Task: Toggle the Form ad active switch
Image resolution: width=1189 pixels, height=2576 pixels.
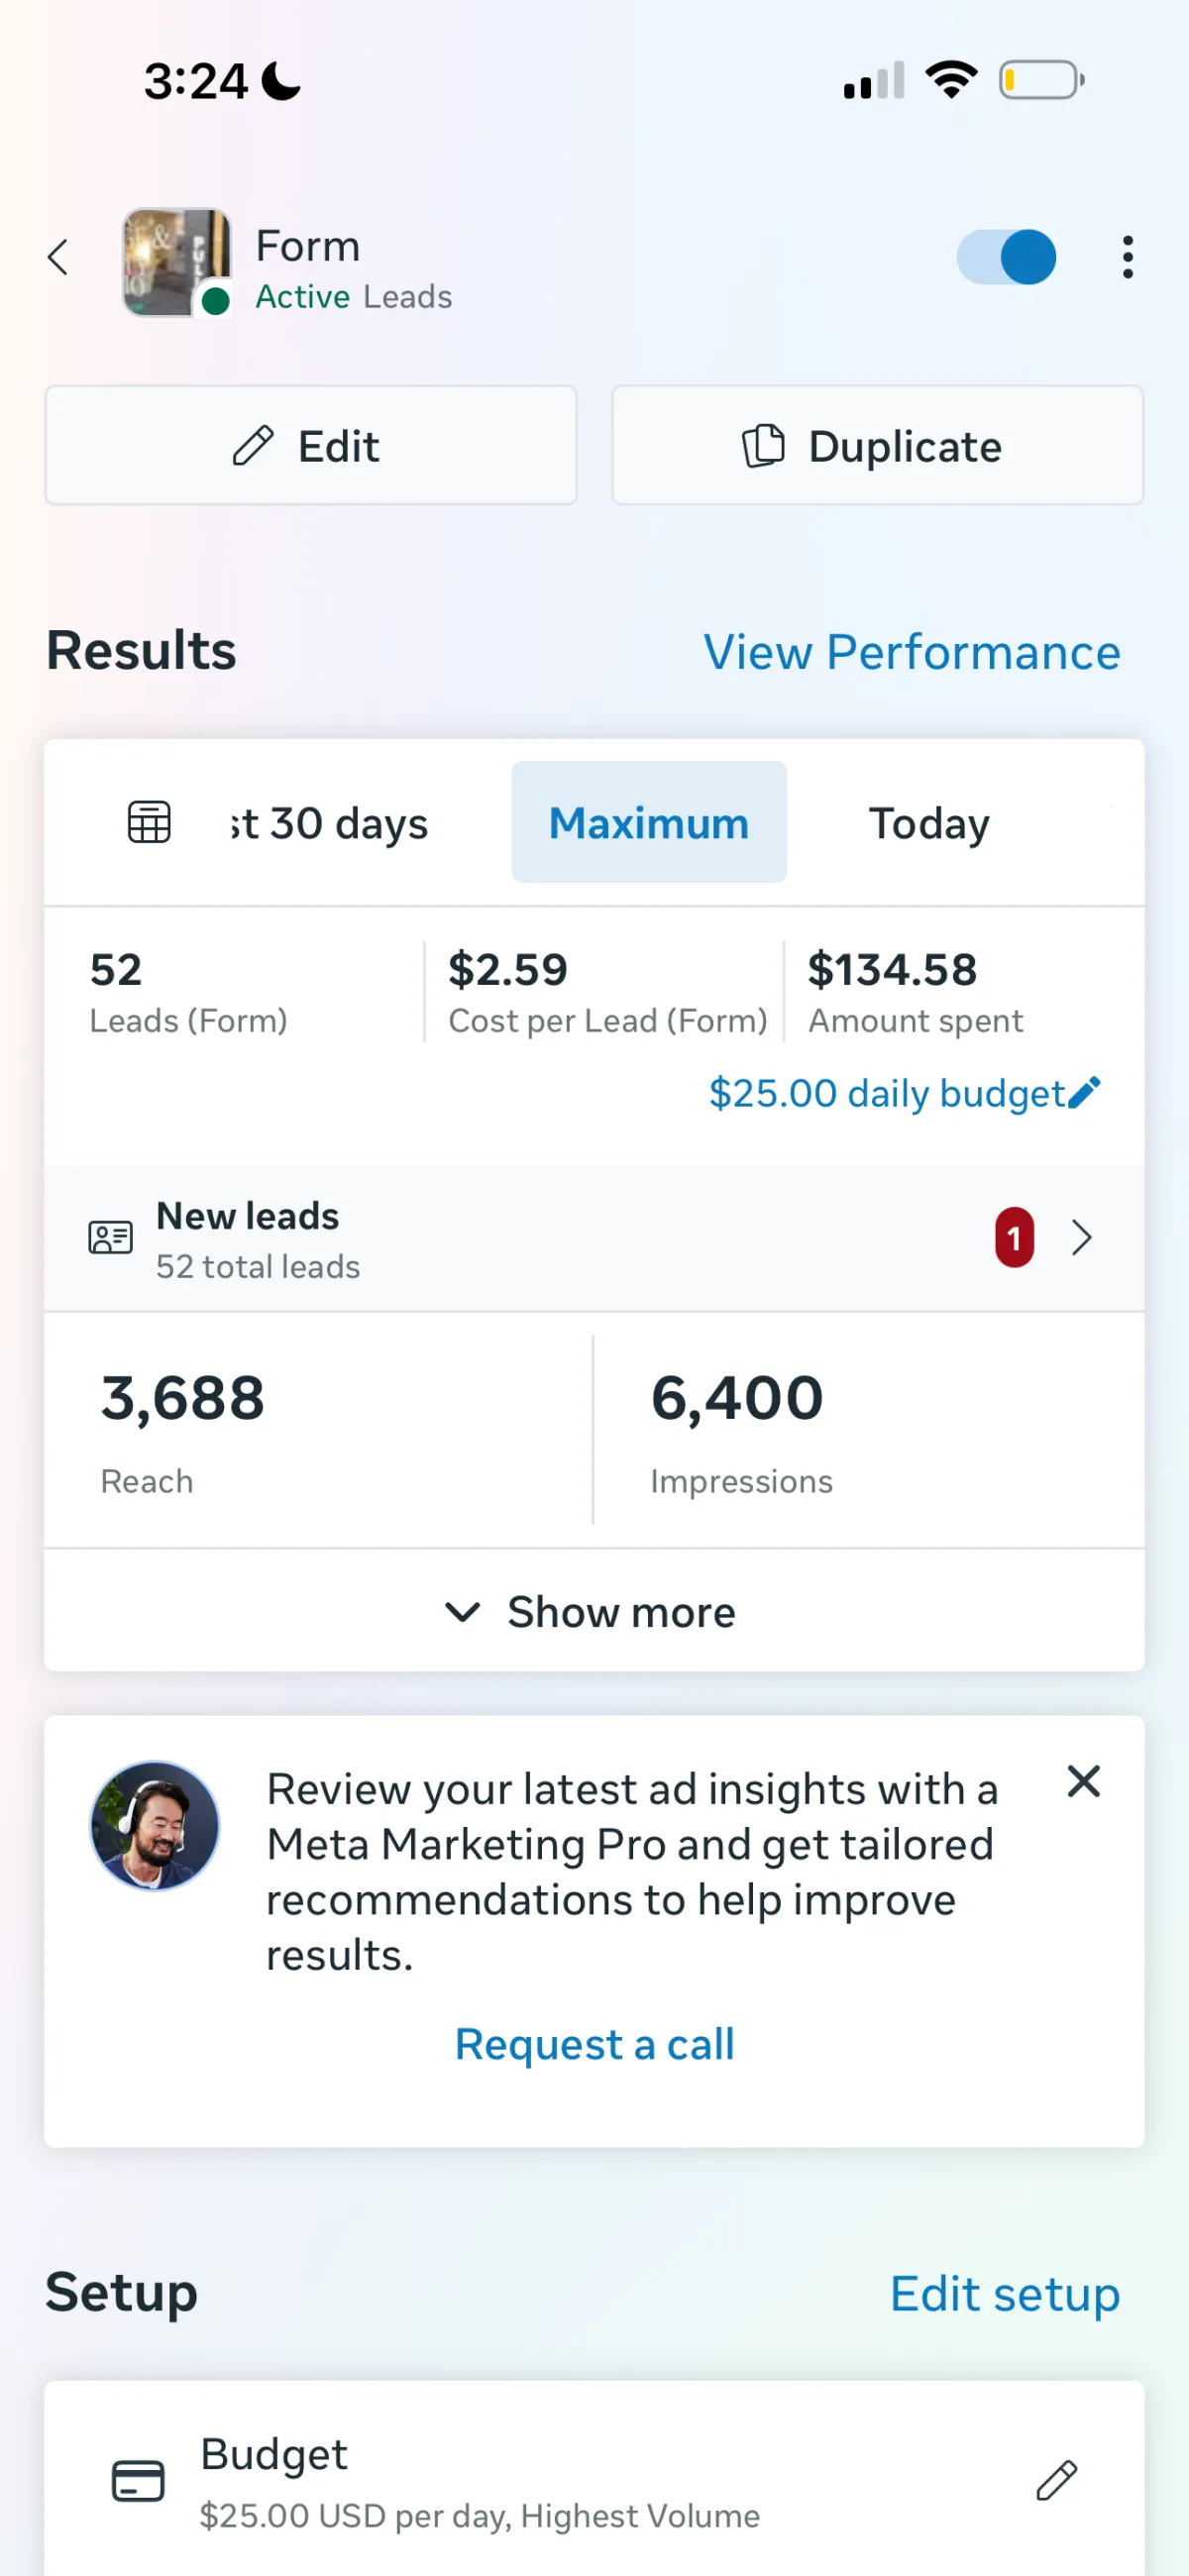Action: click(1006, 257)
